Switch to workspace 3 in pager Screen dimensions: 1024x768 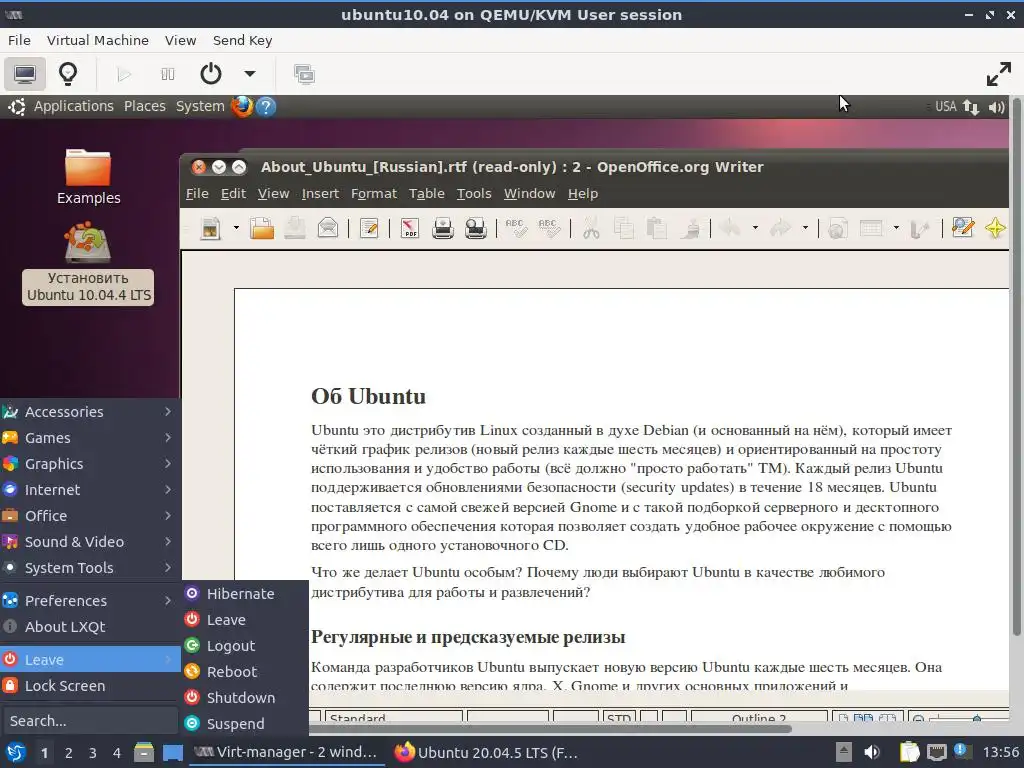pos(92,753)
